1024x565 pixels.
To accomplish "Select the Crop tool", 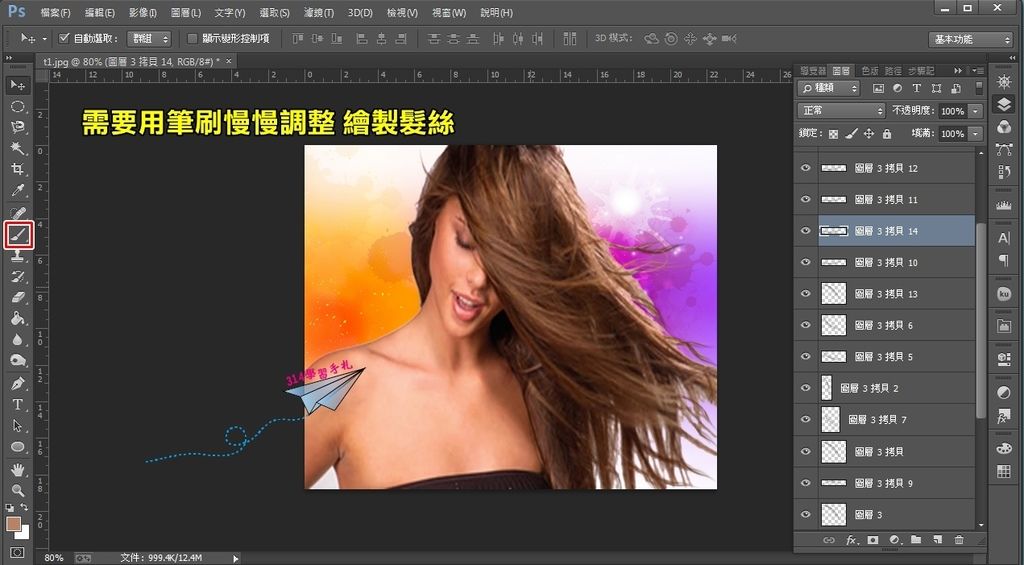I will tap(18, 169).
